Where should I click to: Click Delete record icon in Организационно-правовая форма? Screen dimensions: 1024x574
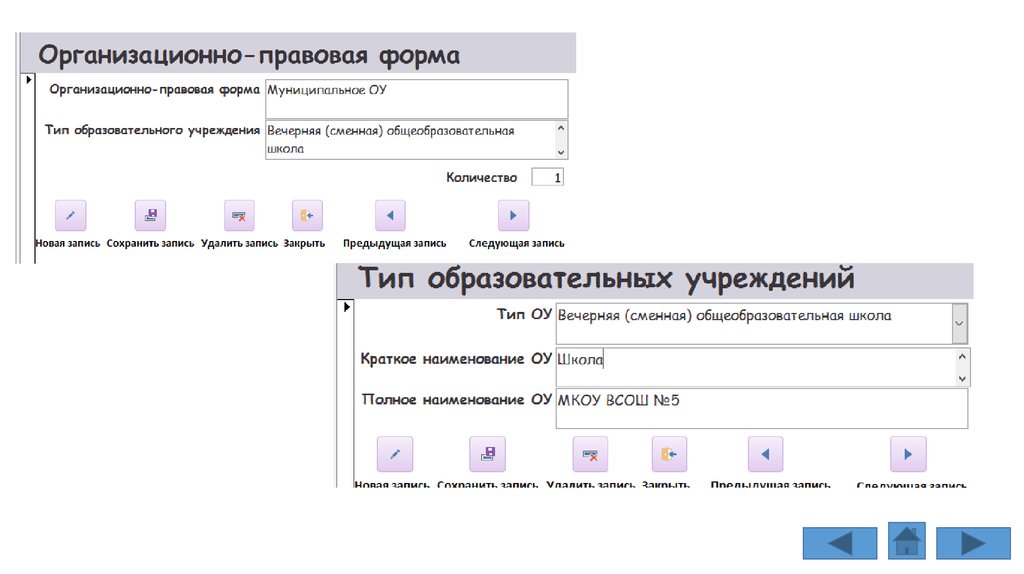tap(239, 215)
